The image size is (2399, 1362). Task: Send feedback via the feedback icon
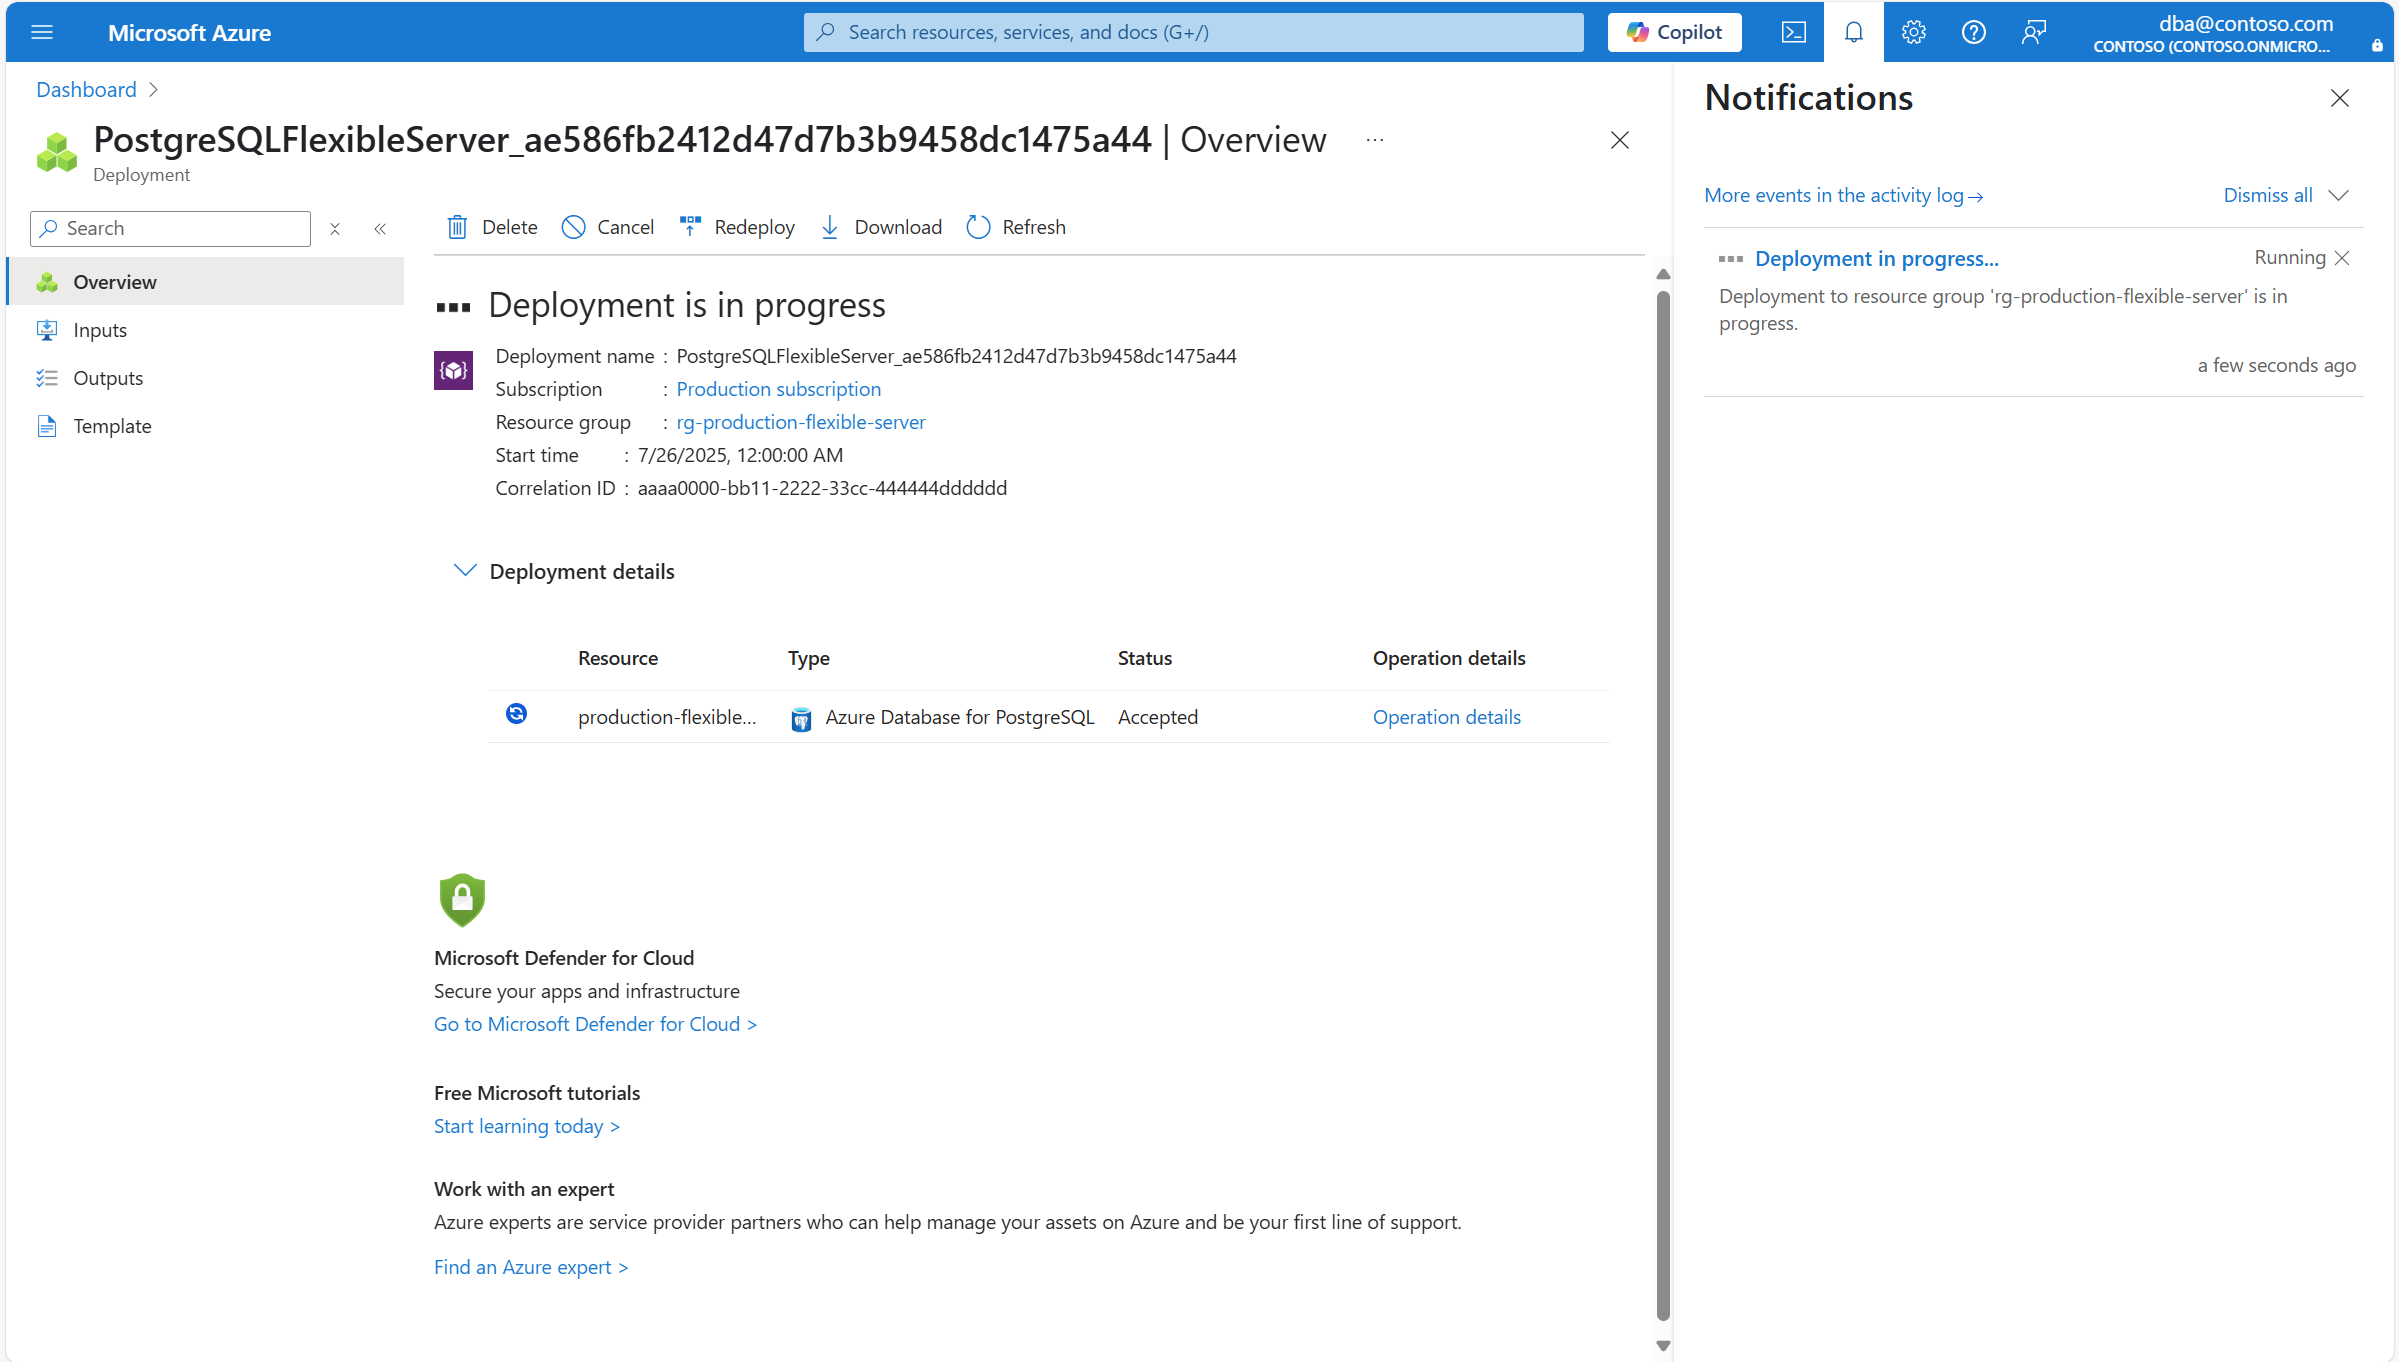tap(2033, 31)
